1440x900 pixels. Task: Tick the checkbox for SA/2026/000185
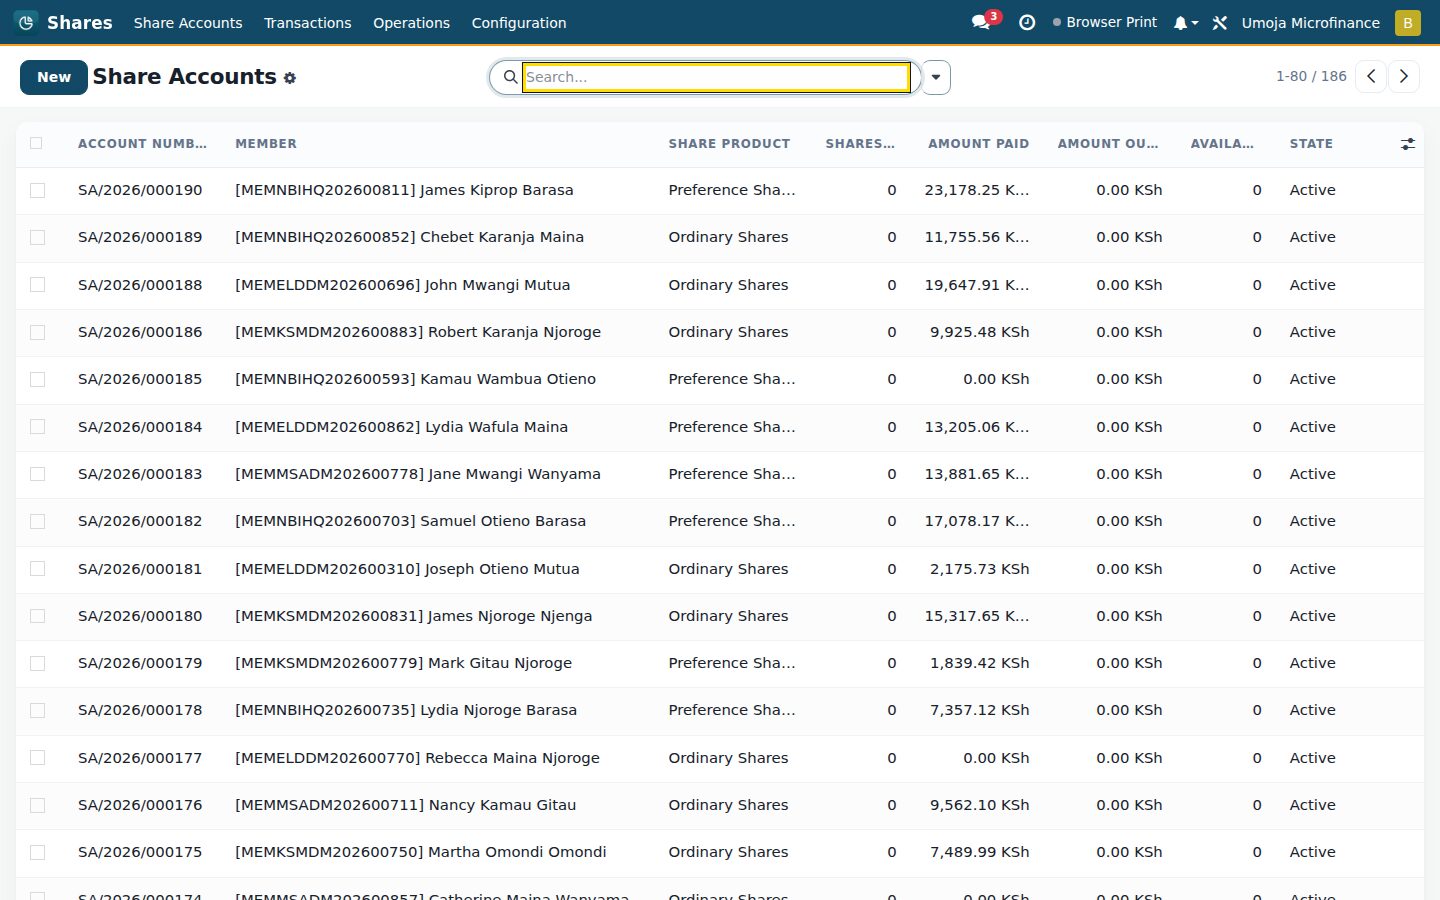[37, 379]
